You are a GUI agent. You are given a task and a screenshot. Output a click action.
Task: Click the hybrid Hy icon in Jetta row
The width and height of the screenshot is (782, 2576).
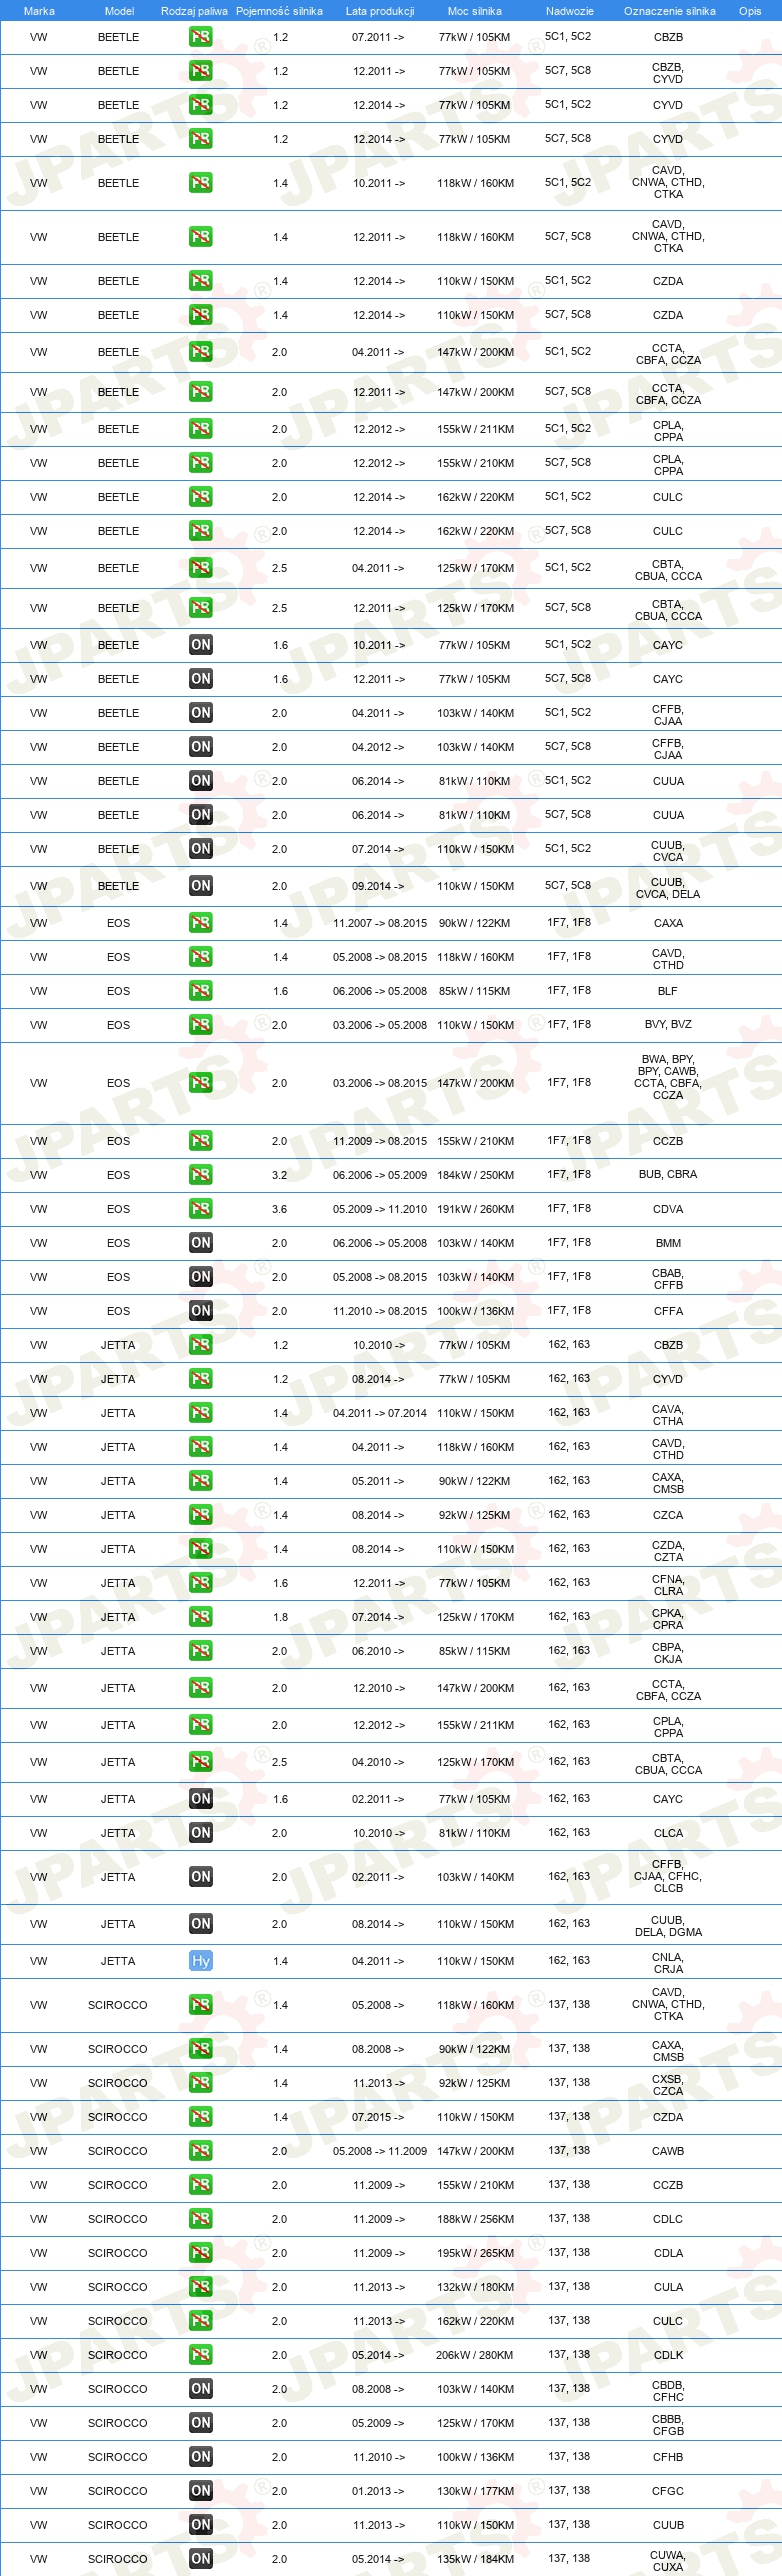[201, 1961]
